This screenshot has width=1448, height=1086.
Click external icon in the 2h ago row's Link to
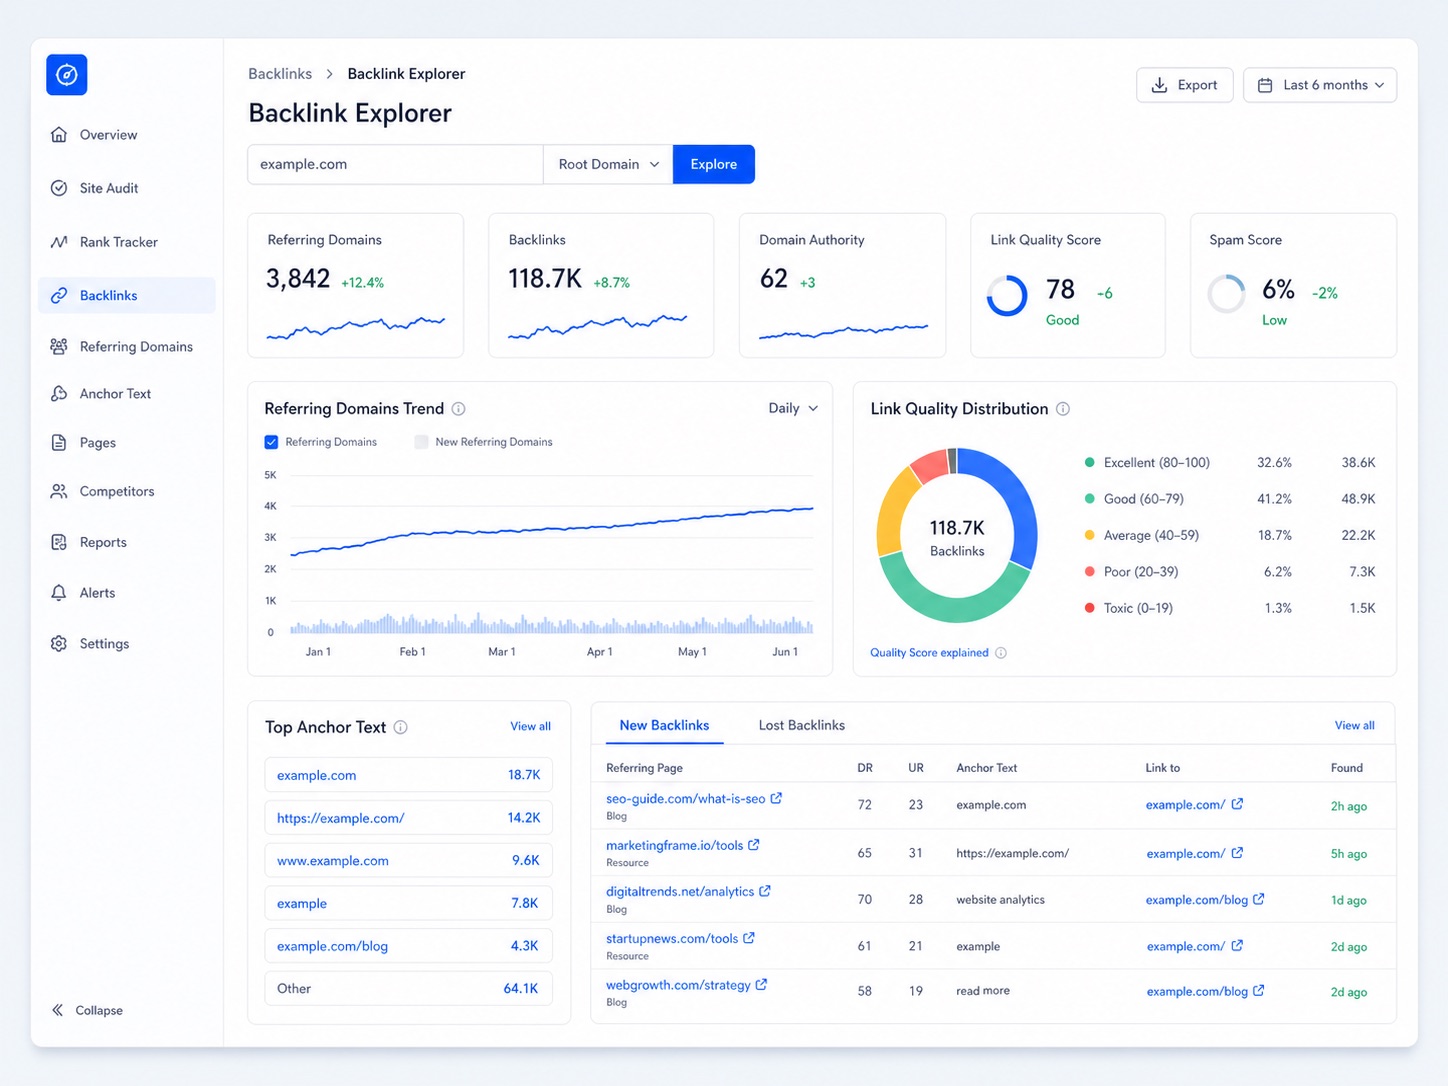[x=1238, y=804]
